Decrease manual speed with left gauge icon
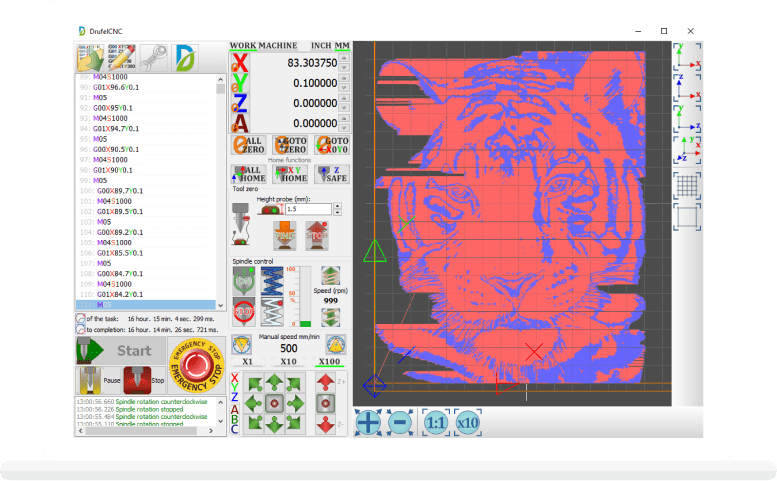This screenshot has height=481, width=777. click(x=241, y=344)
